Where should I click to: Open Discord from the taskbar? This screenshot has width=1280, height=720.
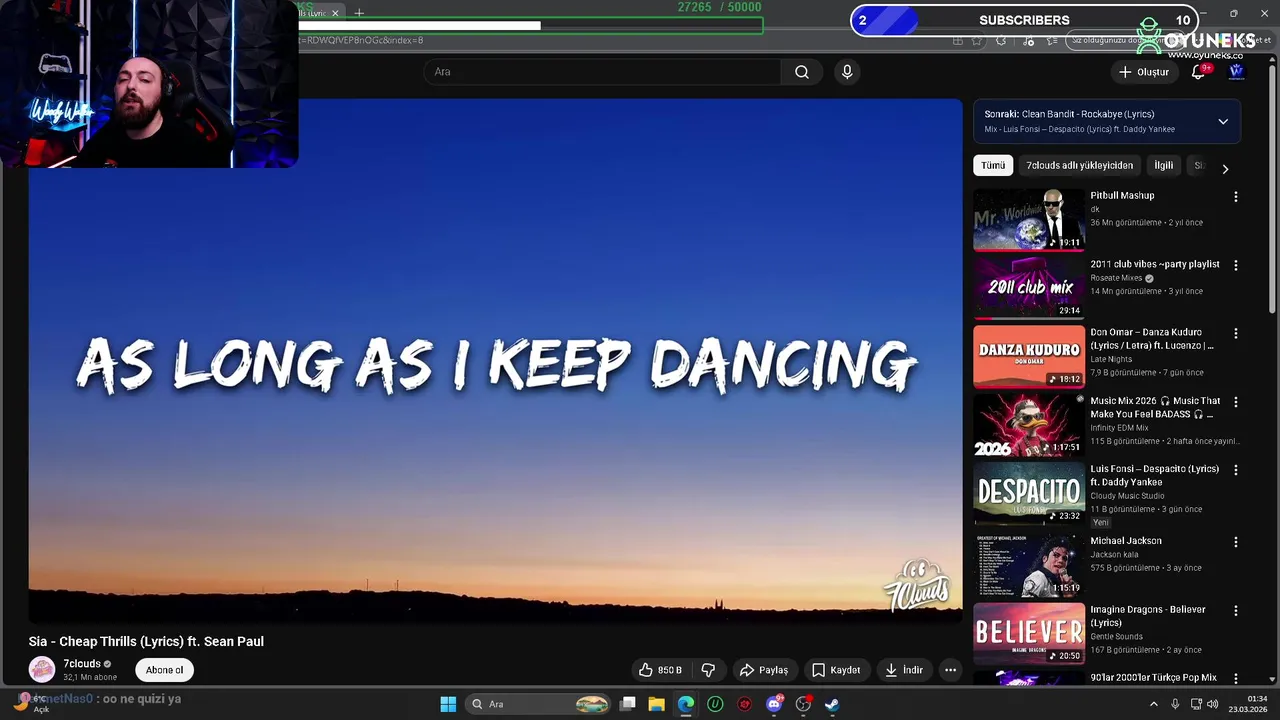click(x=774, y=704)
